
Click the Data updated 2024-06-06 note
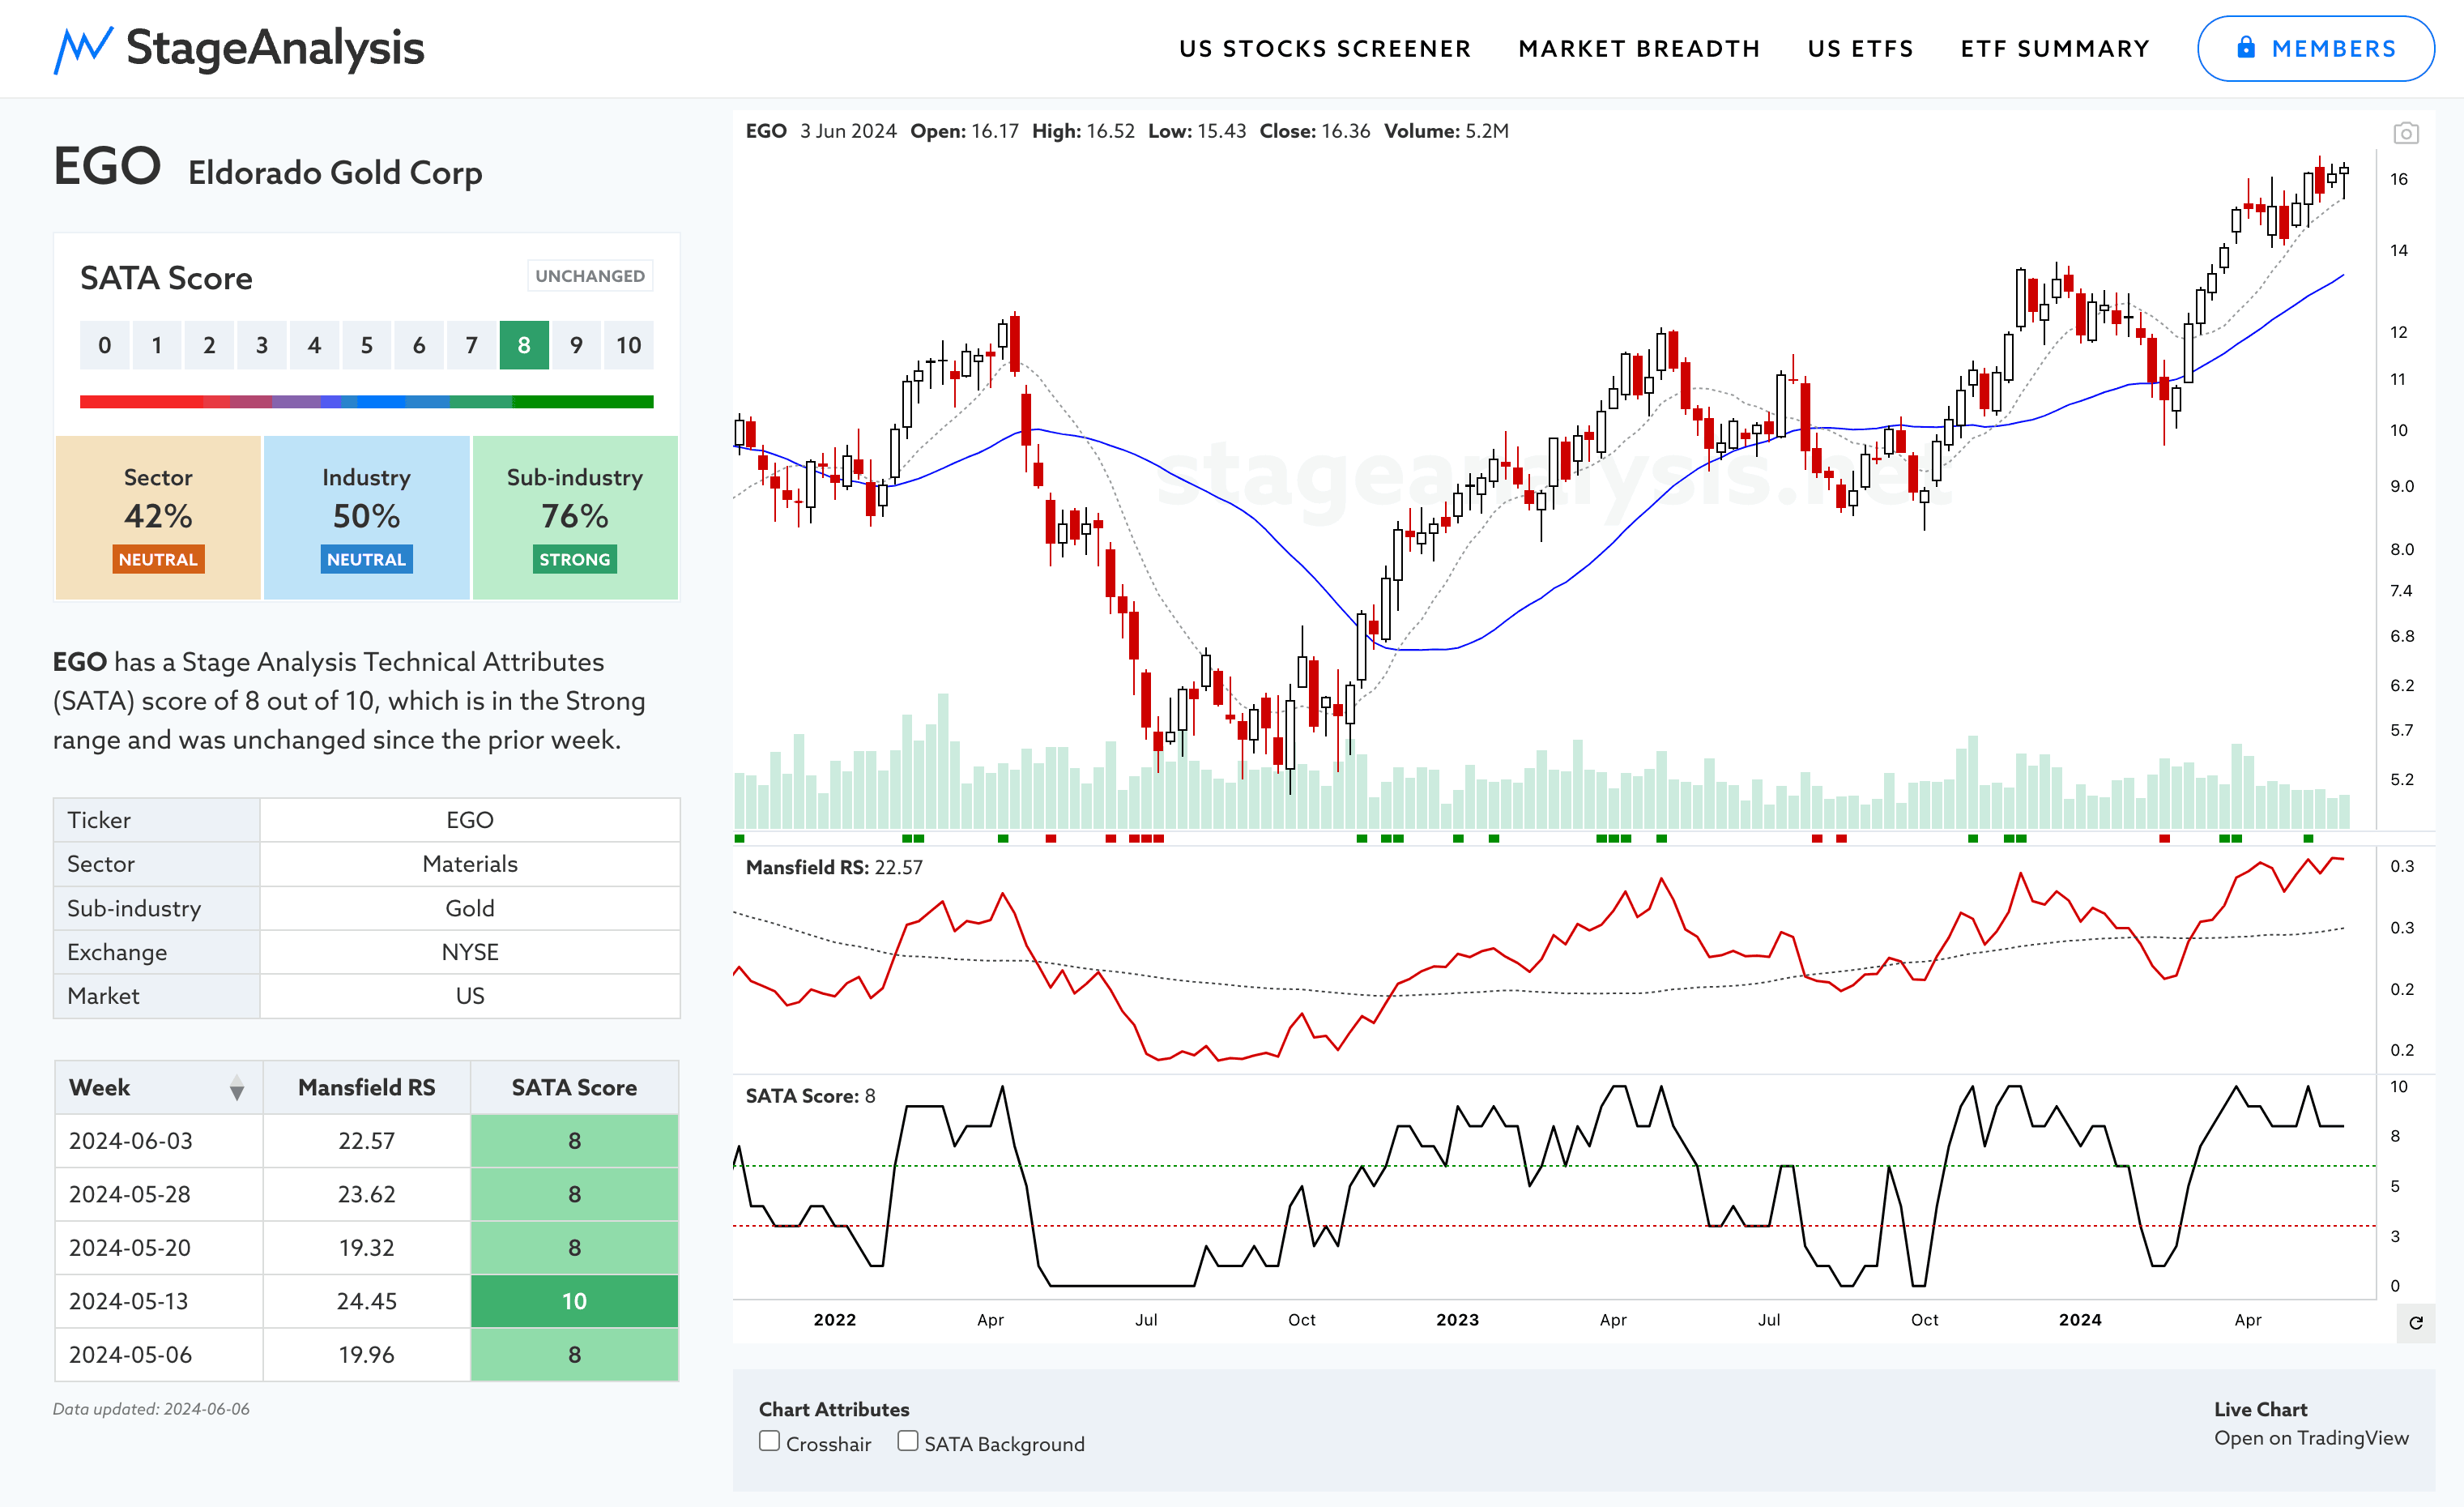click(x=151, y=1409)
